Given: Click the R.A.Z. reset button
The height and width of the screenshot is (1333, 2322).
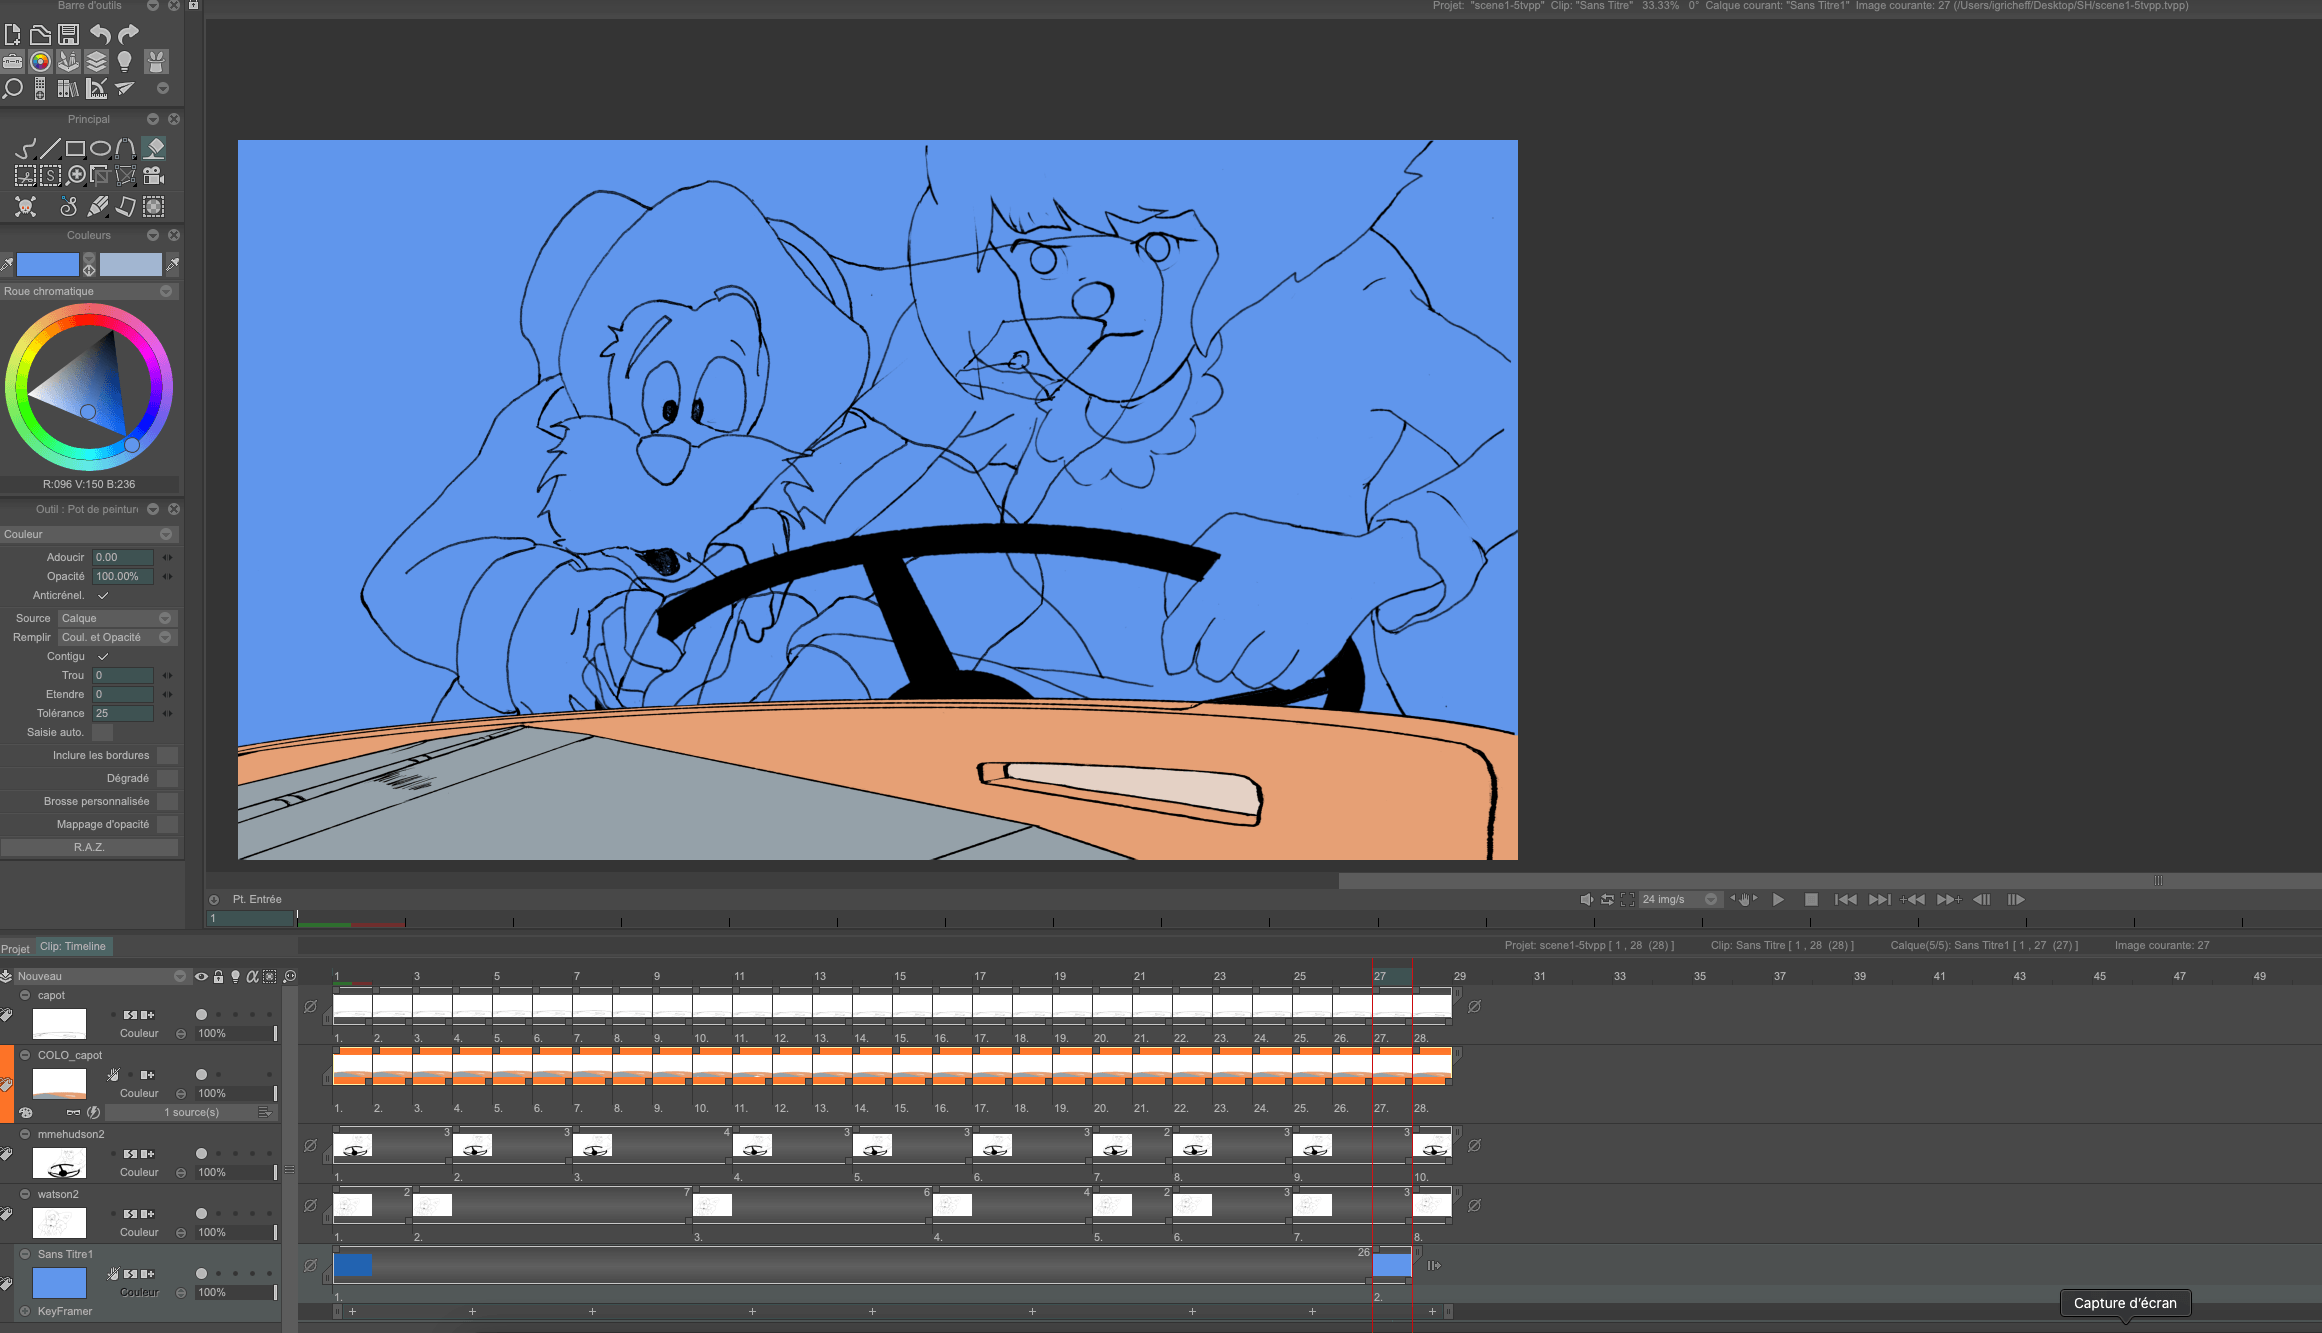Looking at the screenshot, I should point(89,848).
